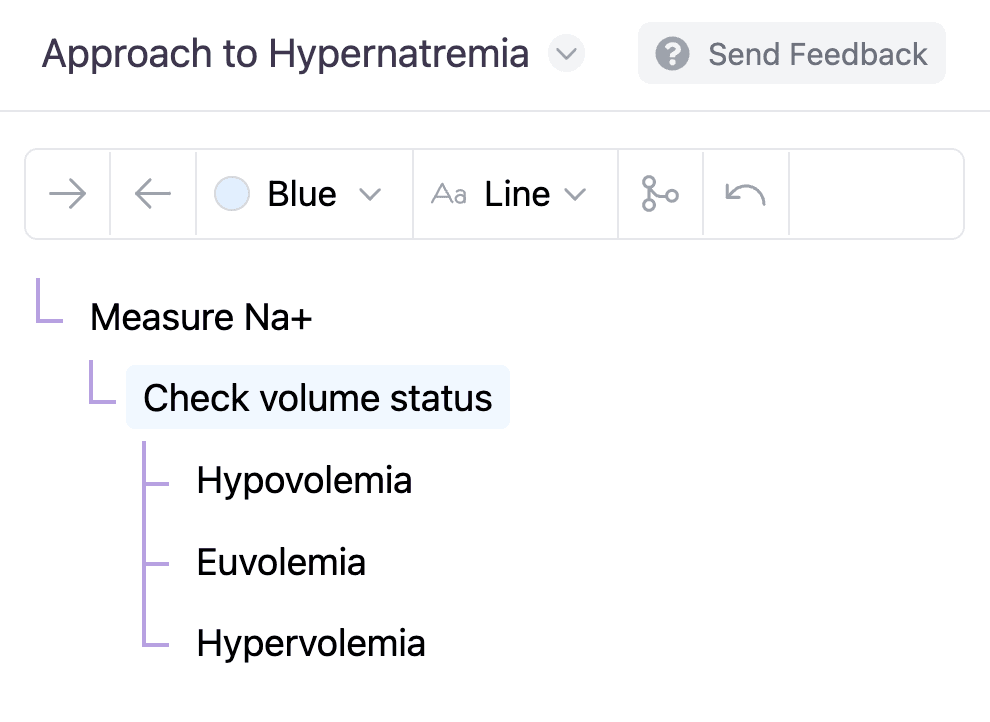Expand the chevron beside the document title

point(566,54)
